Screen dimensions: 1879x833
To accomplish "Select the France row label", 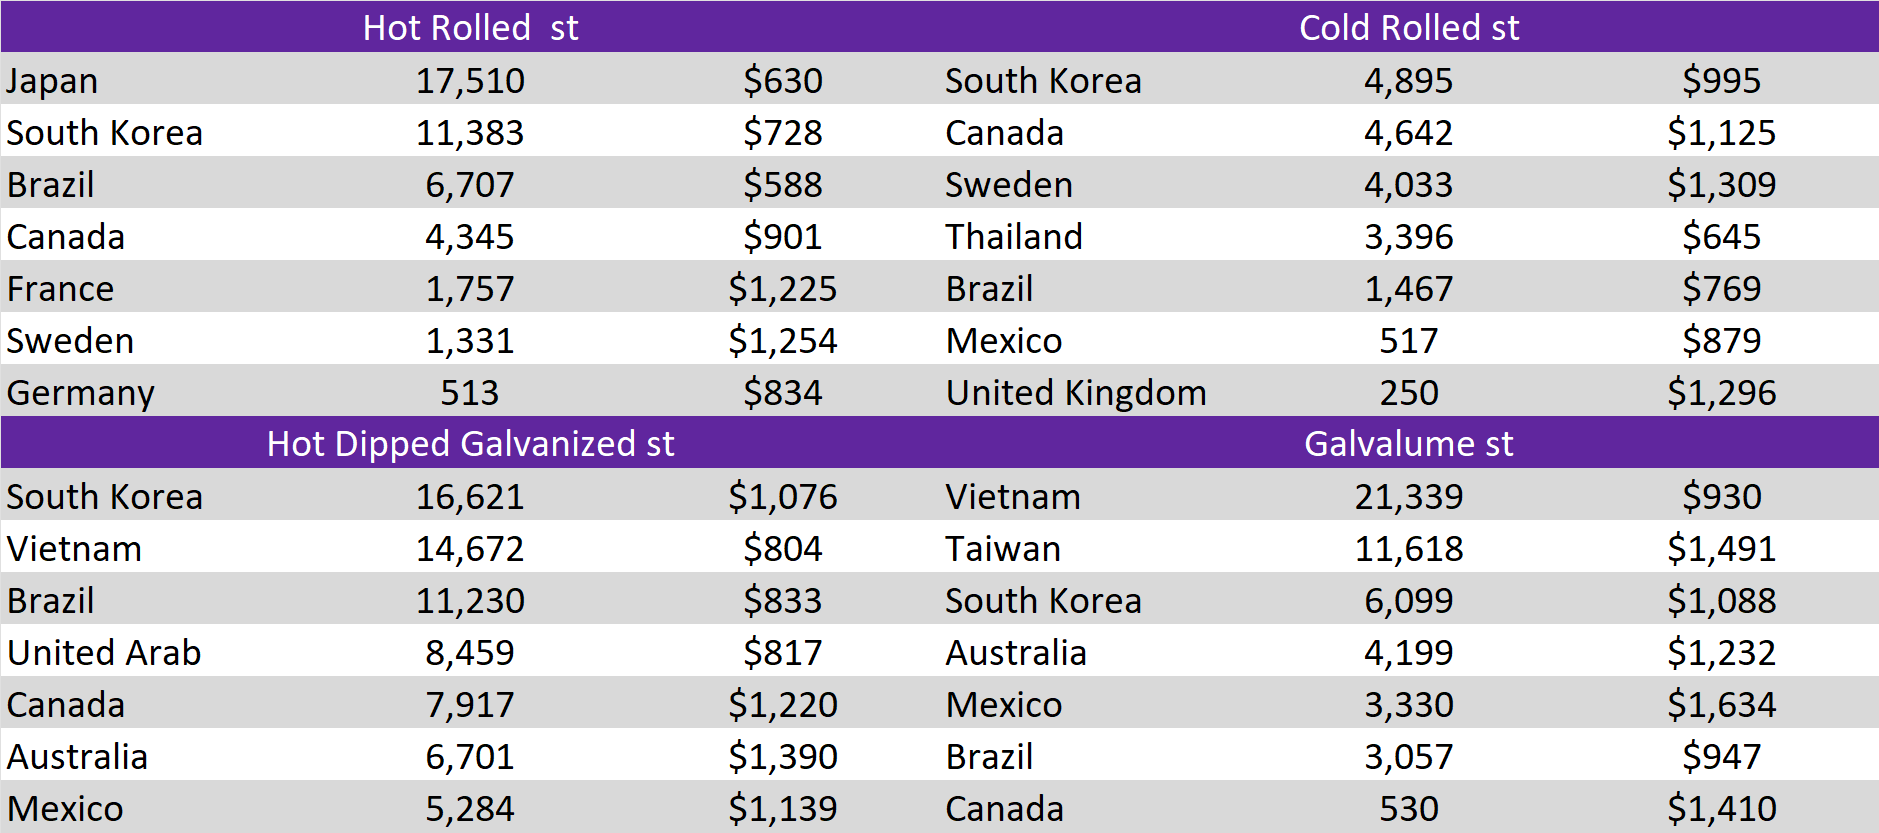I will [x=60, y=289].
